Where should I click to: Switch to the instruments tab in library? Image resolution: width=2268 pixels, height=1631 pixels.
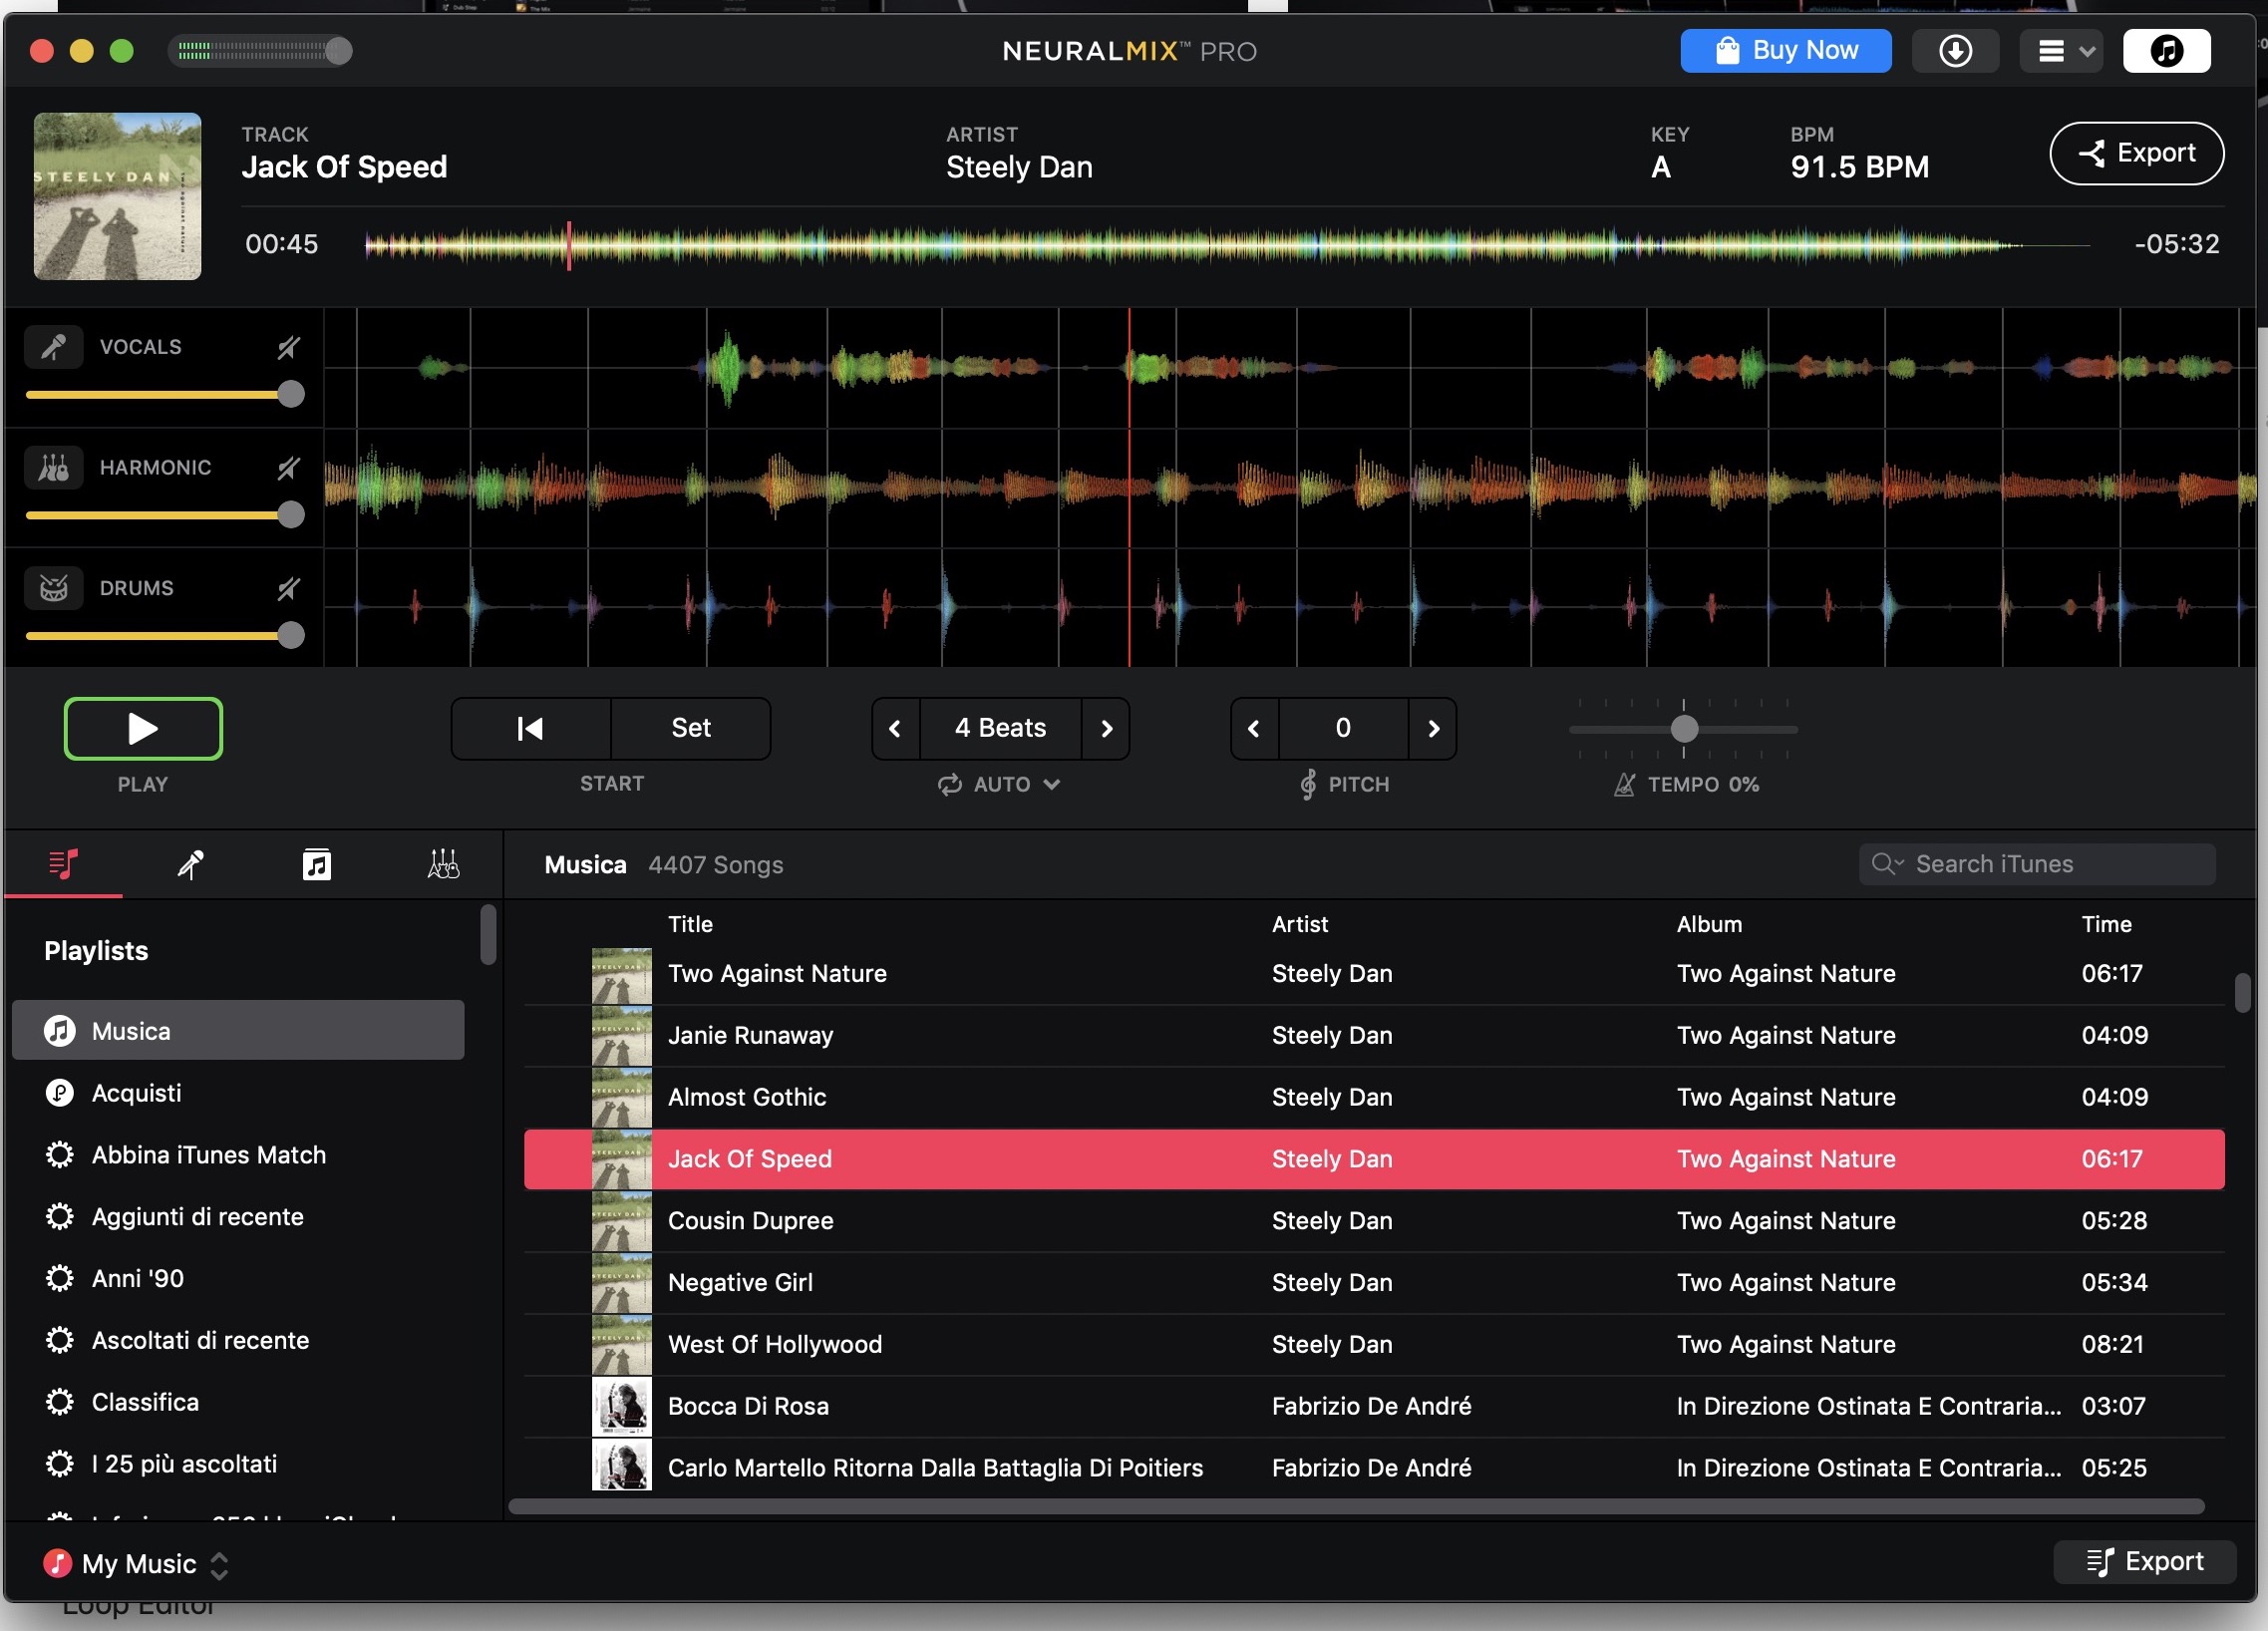pos(443,865)
